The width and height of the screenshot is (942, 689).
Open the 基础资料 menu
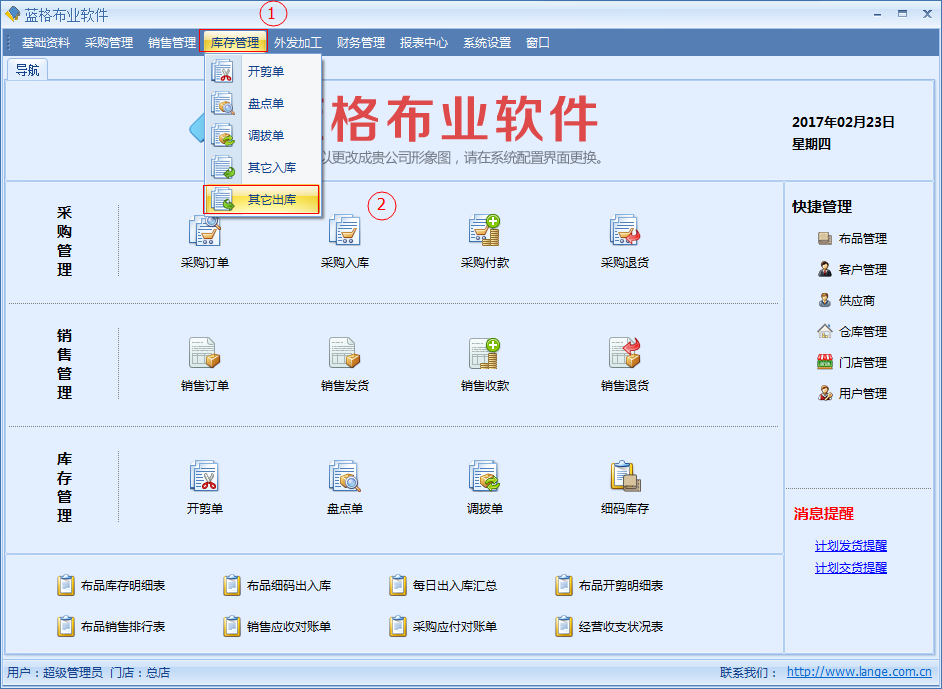click(46, 43)
